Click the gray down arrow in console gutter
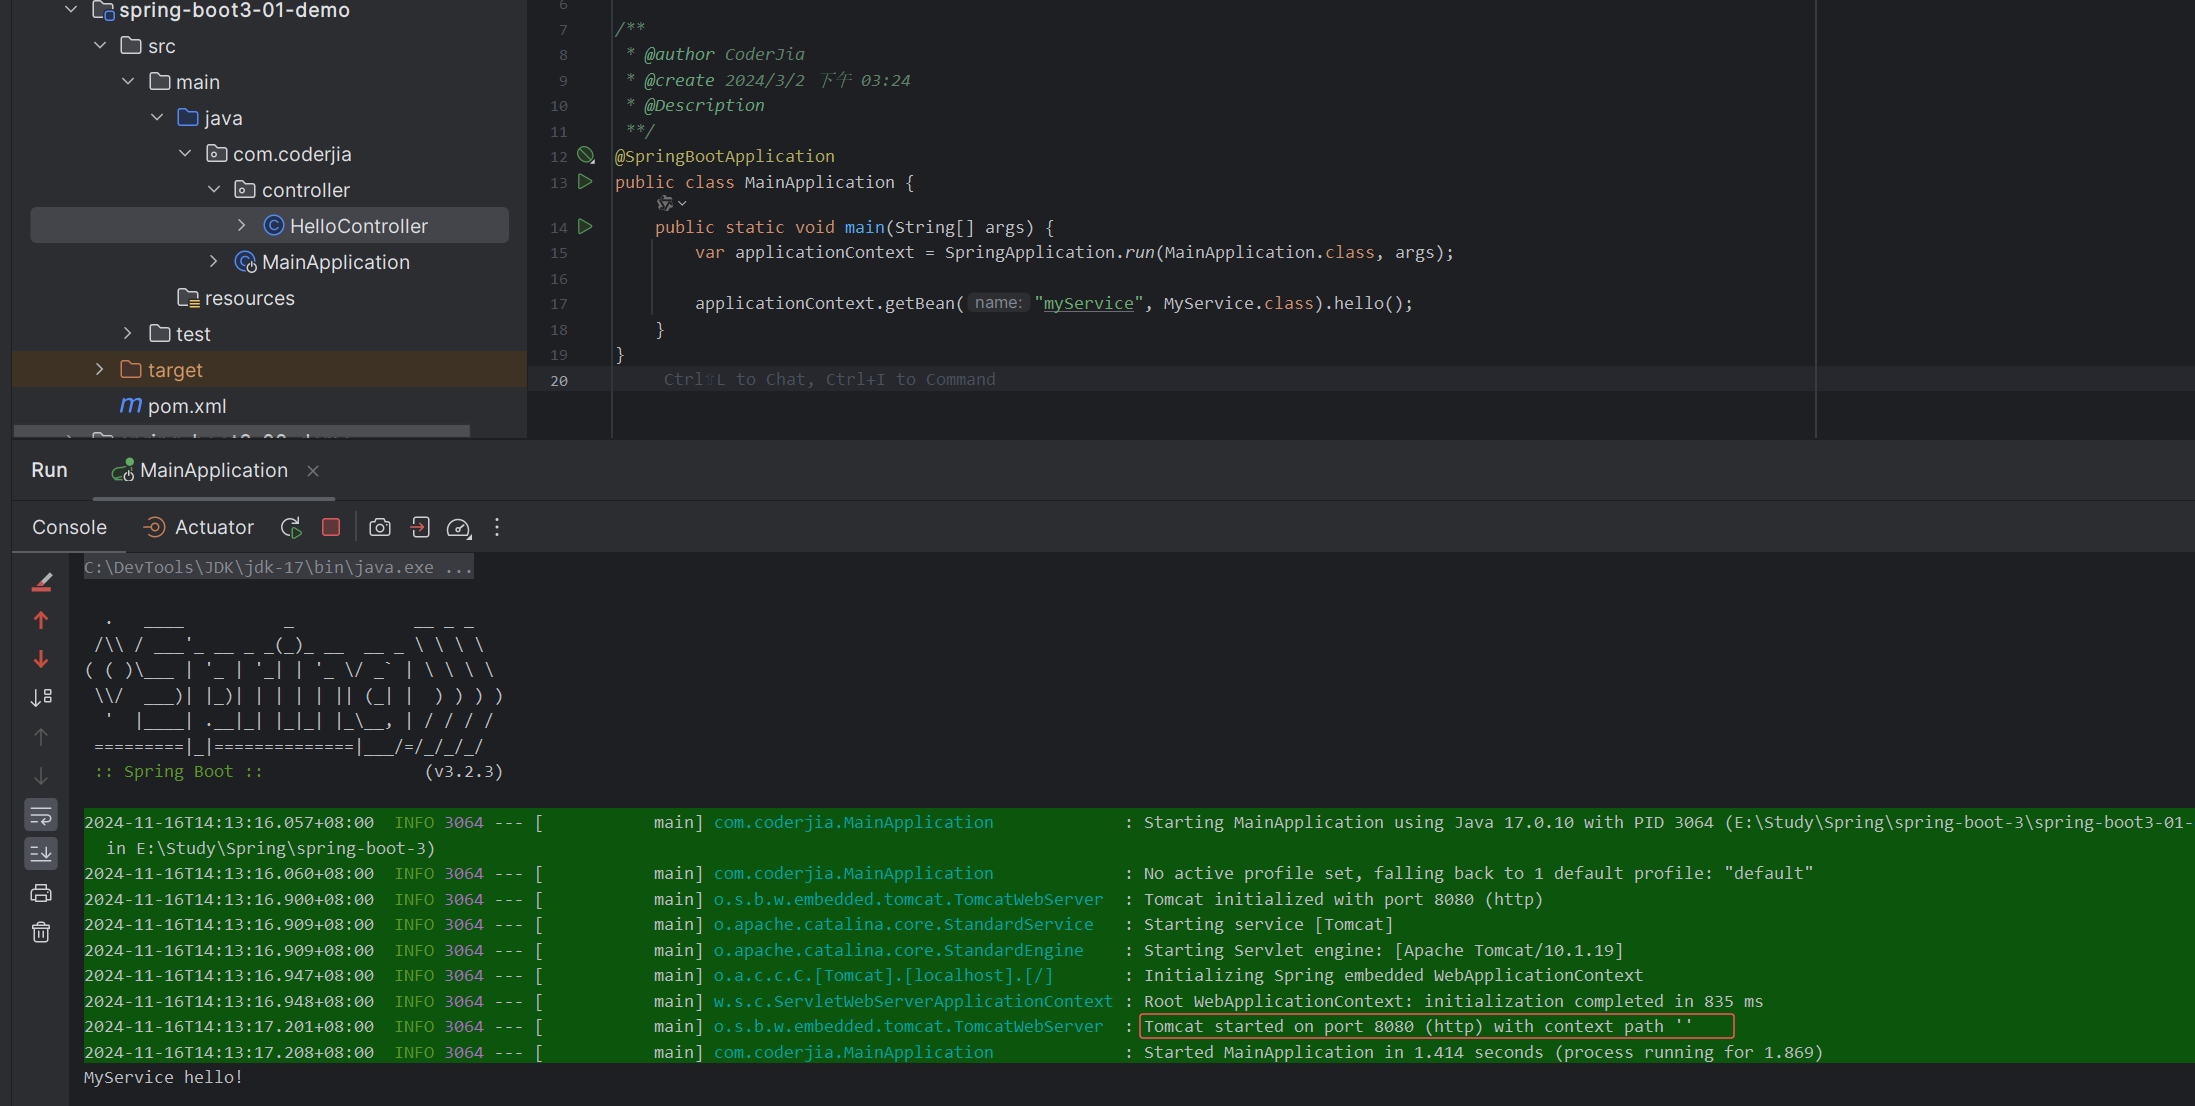2195x1106 pixels. [x=41, y=776]
